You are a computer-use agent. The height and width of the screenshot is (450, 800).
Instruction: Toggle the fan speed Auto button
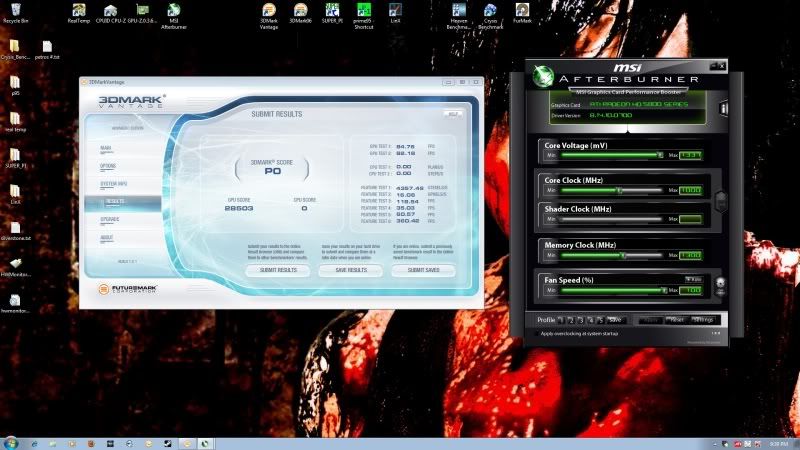pos(692,279)
